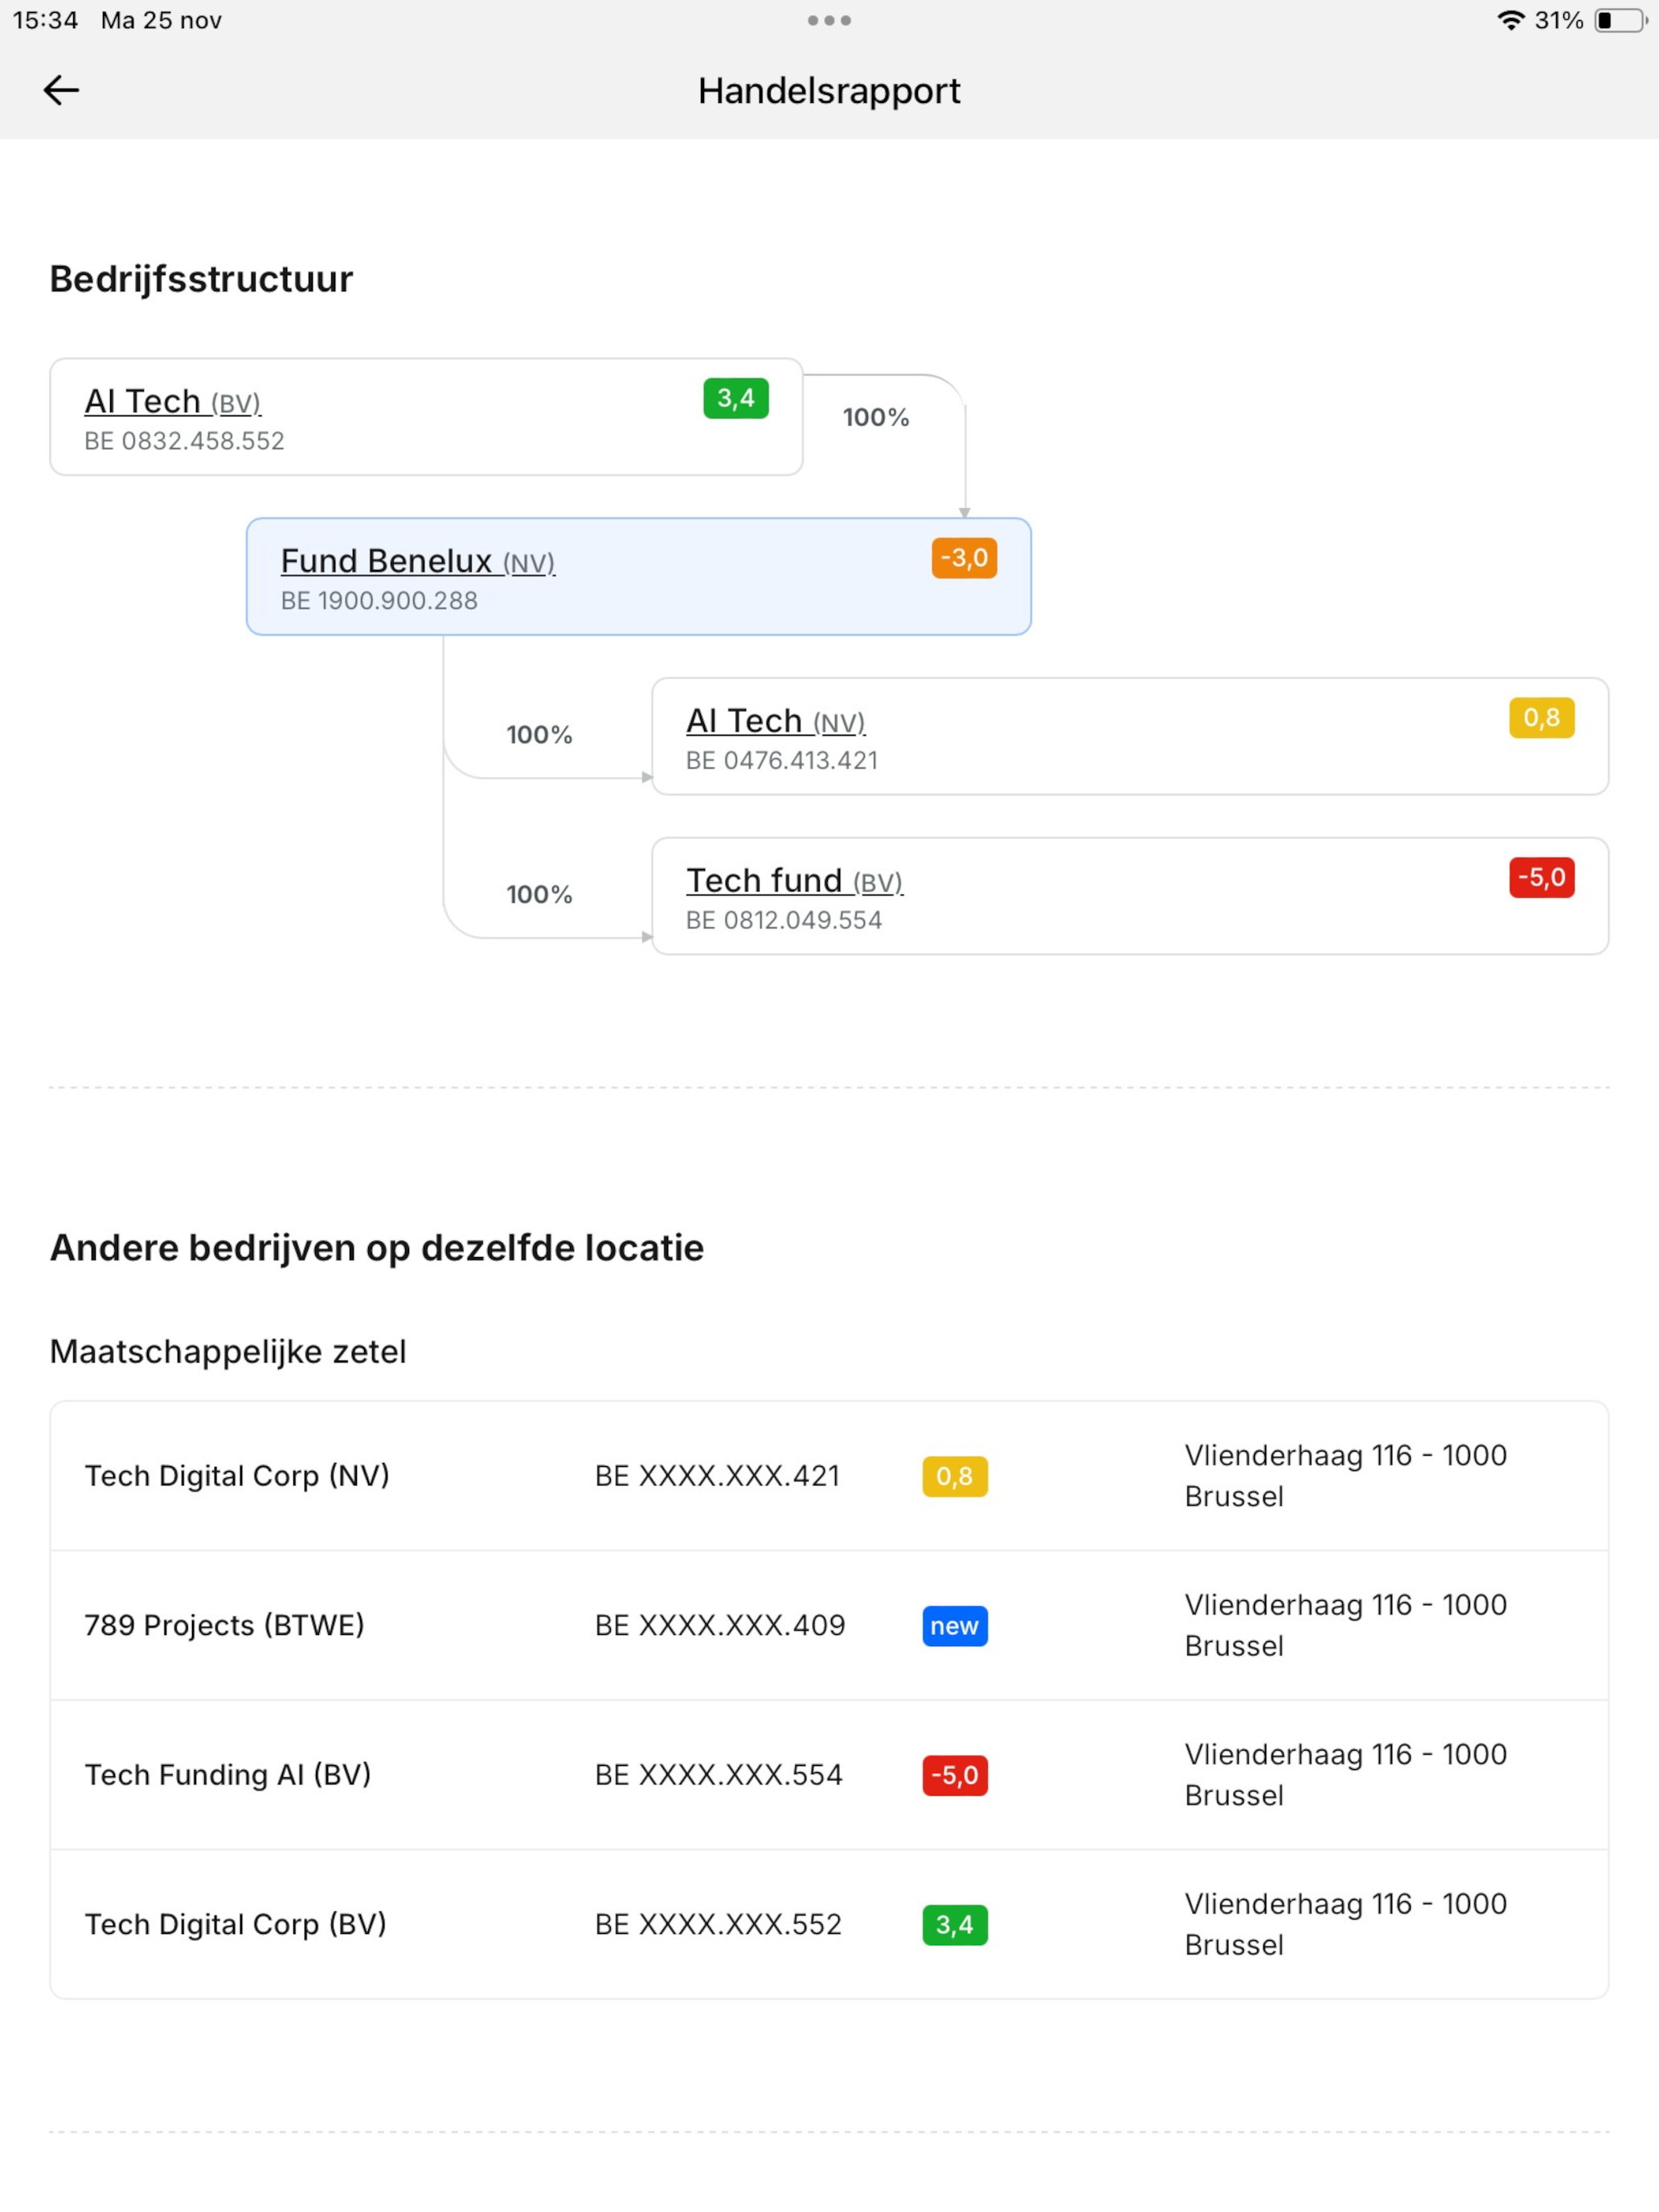Select BE 0812.049.554 number text
Screen dimensions: 1659x2212
[x=784, y=921]
